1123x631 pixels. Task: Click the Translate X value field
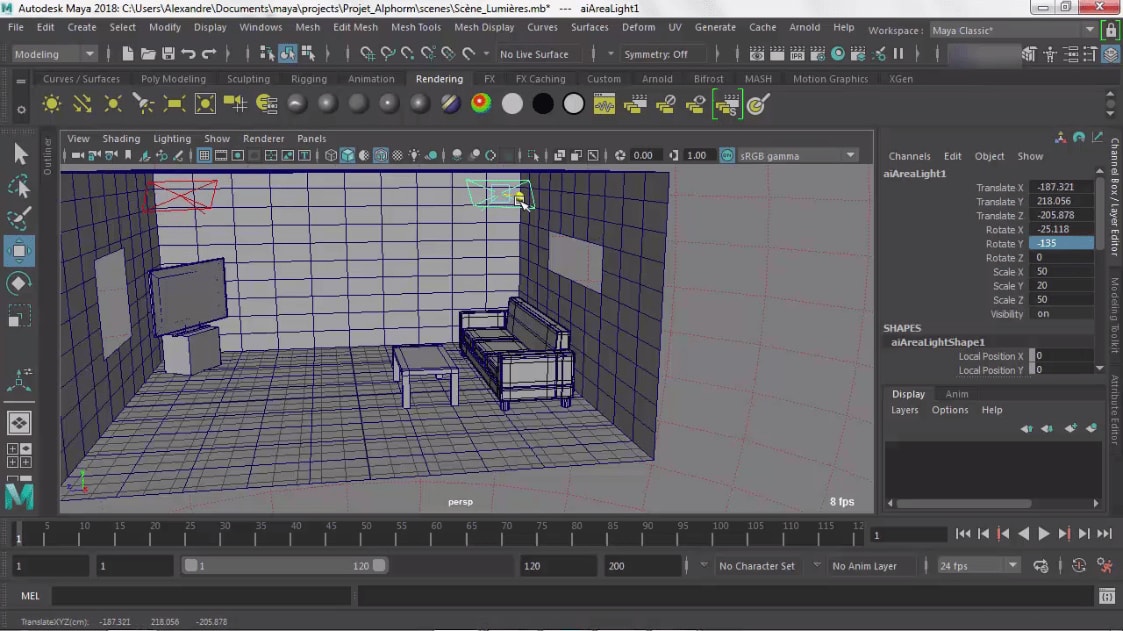point(1061,187)
